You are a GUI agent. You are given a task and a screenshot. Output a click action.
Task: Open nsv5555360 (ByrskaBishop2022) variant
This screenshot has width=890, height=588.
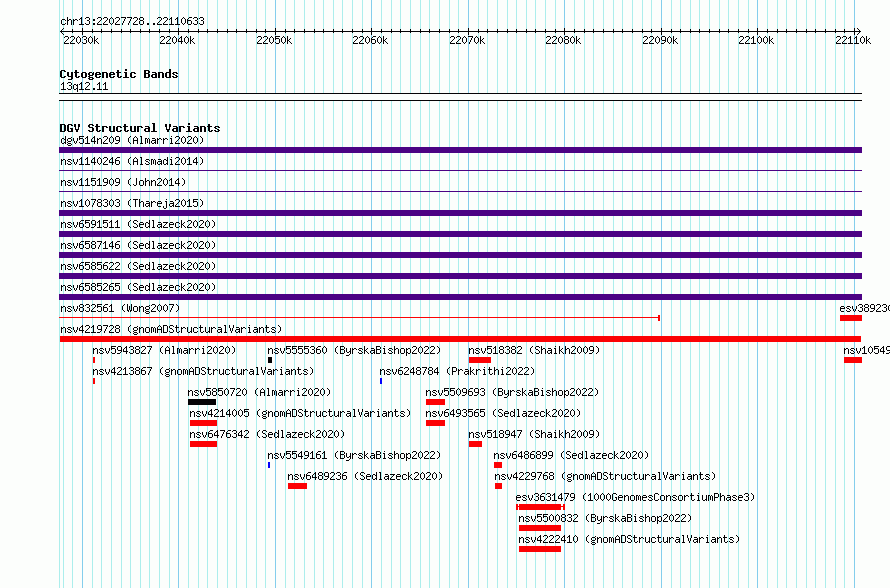354,350
